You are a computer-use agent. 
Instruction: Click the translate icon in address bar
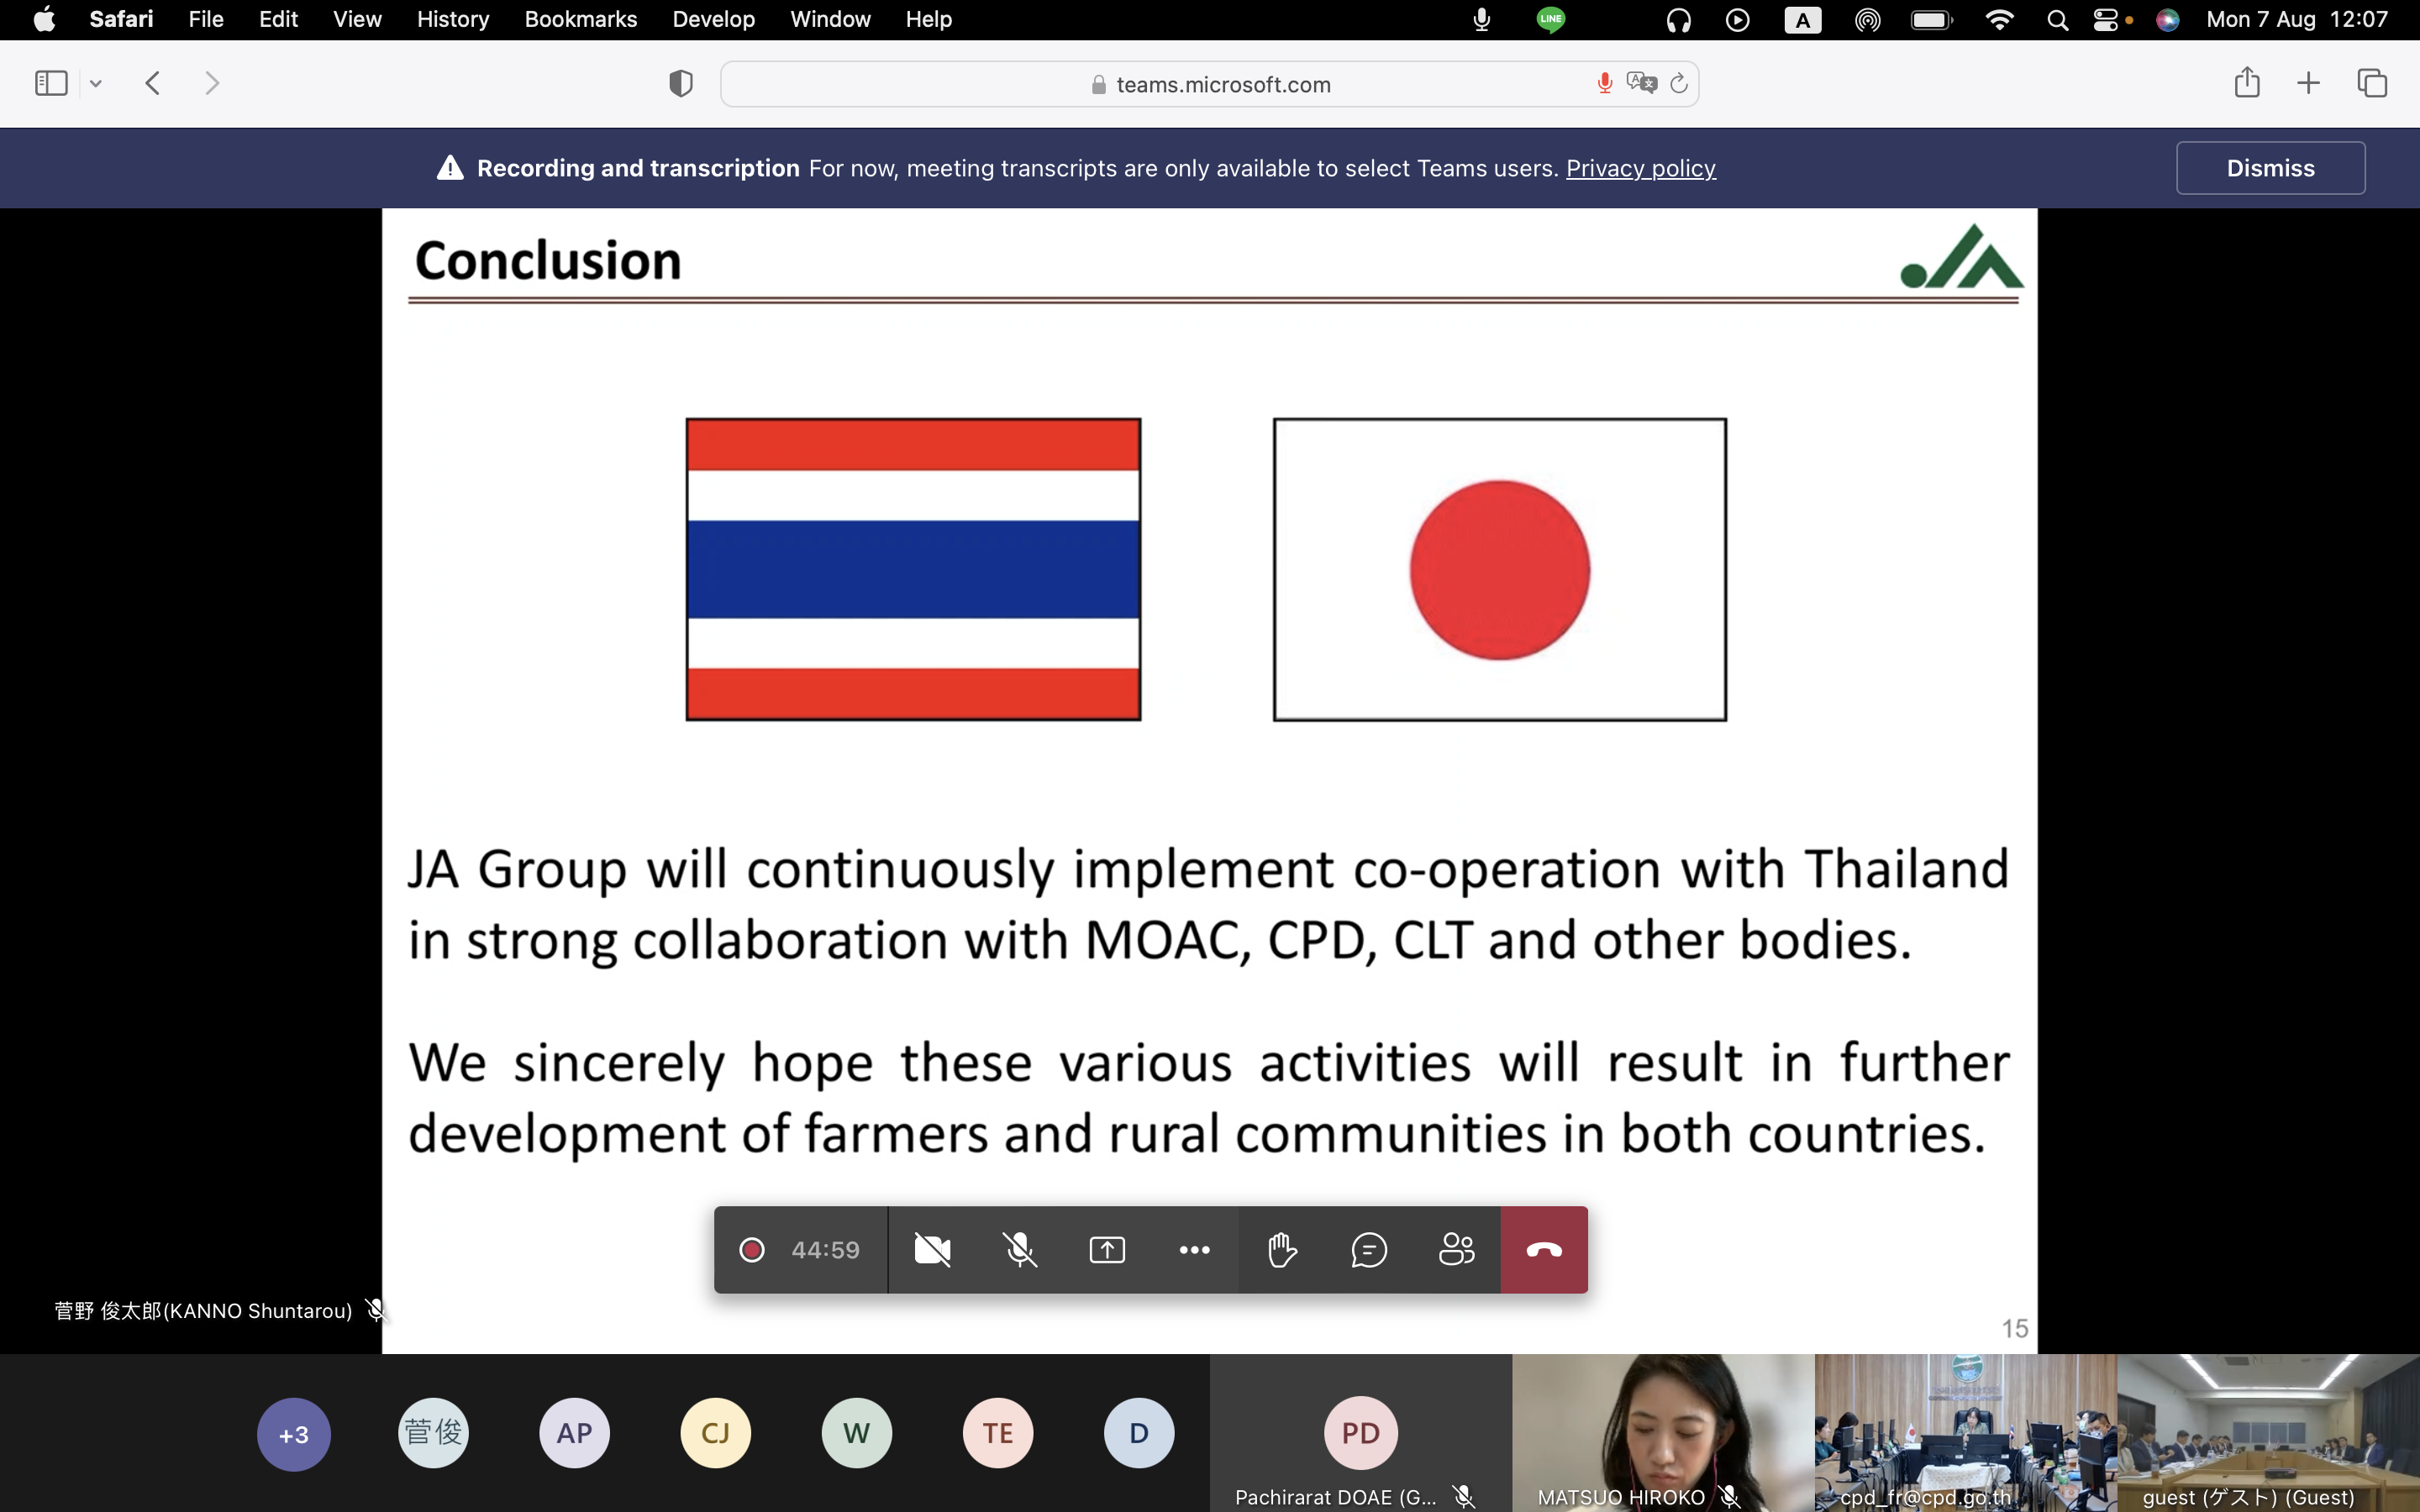click(x=1641, y=83)
